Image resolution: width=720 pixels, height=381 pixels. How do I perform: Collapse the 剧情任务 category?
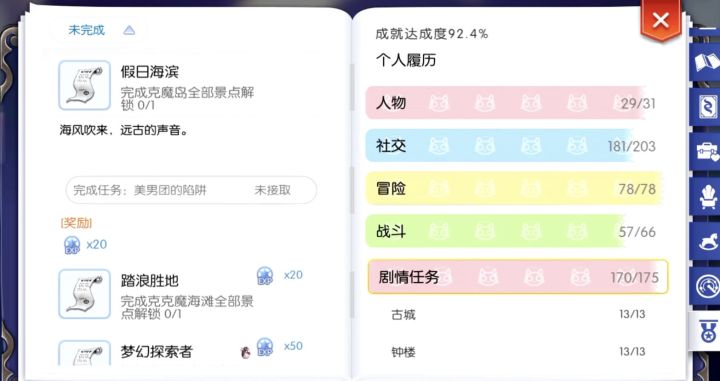click(518, 277)
